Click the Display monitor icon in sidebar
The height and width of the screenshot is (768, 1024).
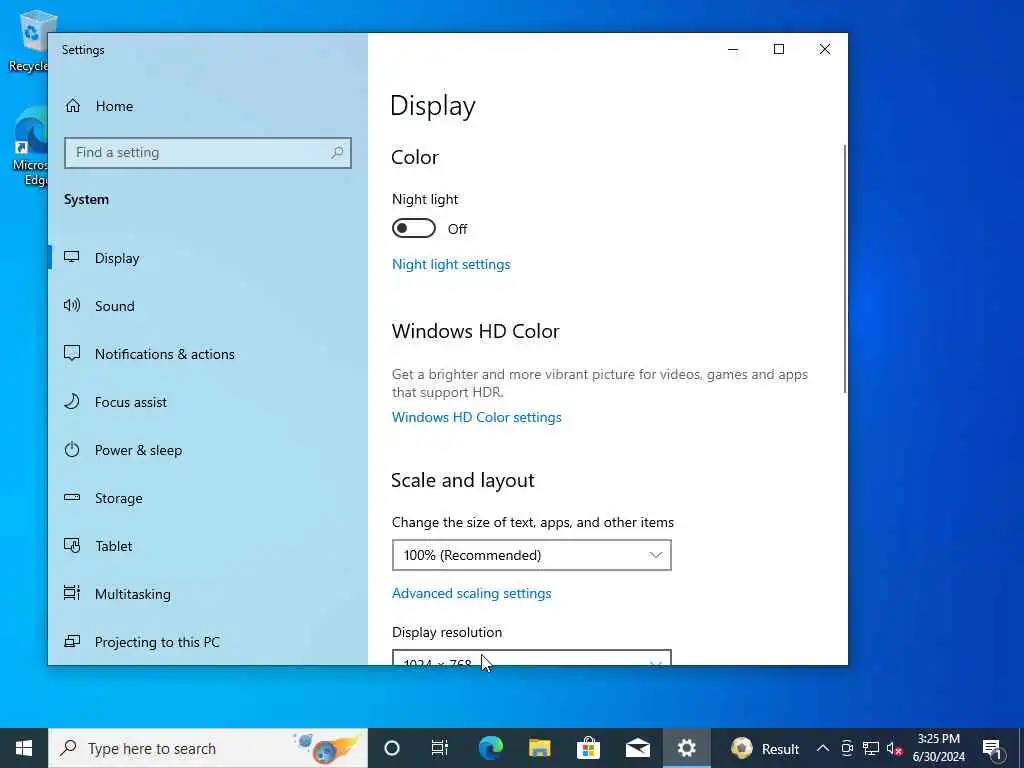pos(72,257)
